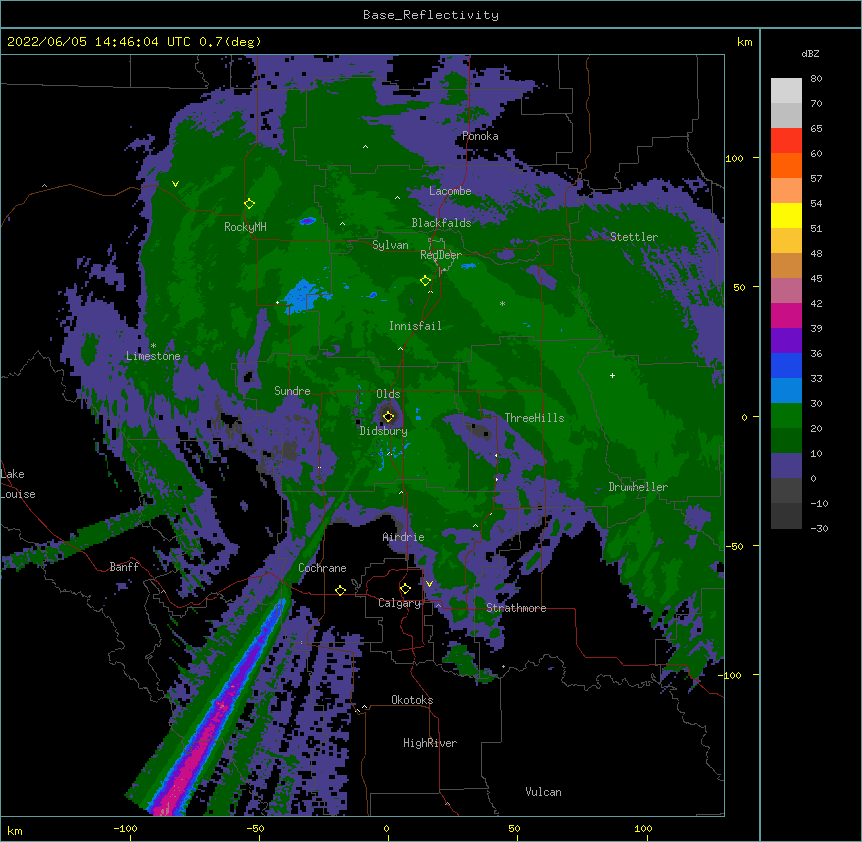Click the Vulcan label
The height and width of the screenshot is (842, 862).
coord(543,792)
